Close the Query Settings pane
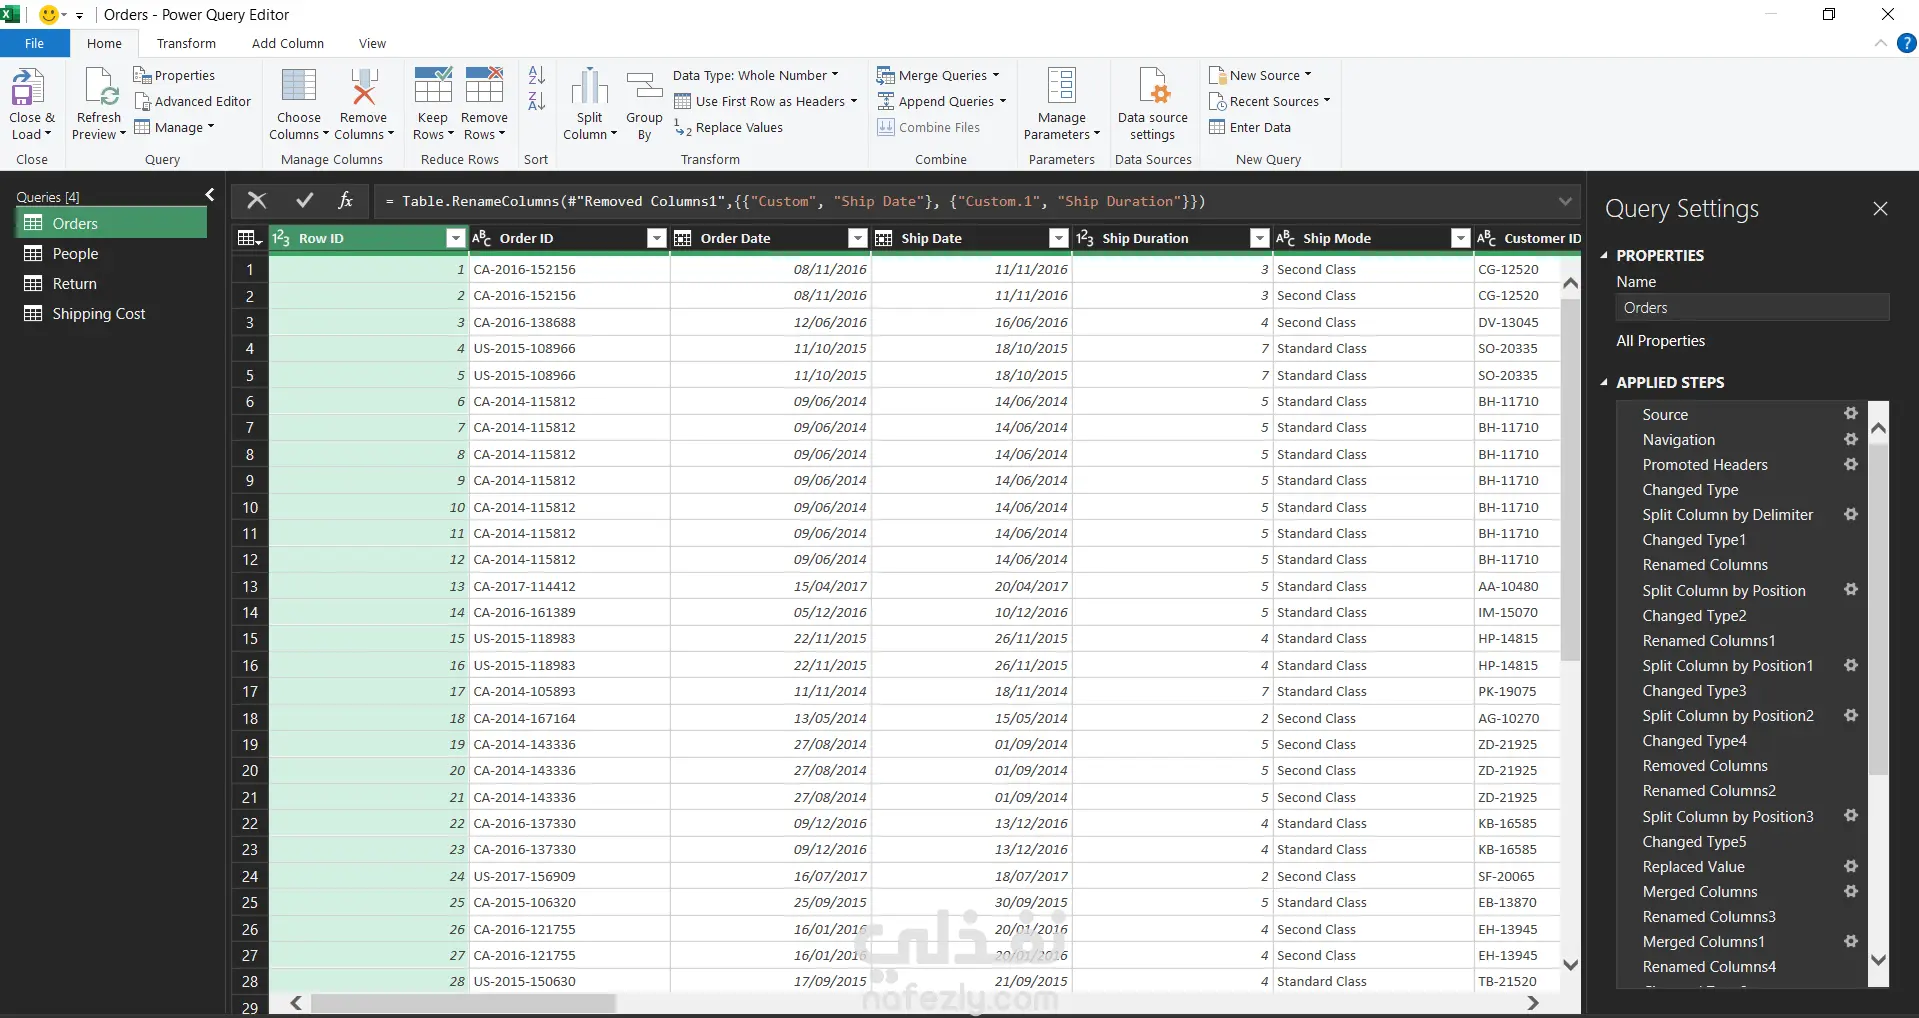Viewport: 1919px width, 1018px height. tap(1880, 208)
